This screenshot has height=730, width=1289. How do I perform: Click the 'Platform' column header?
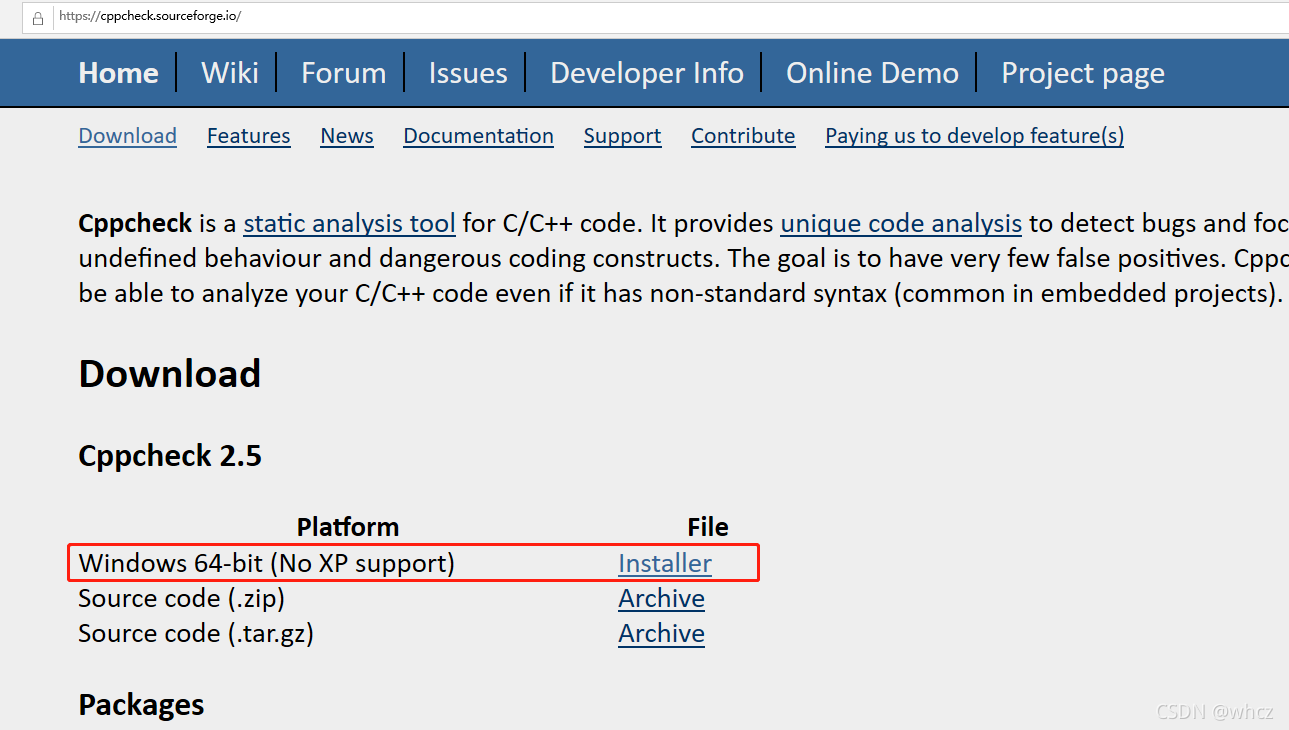point(348,527)
